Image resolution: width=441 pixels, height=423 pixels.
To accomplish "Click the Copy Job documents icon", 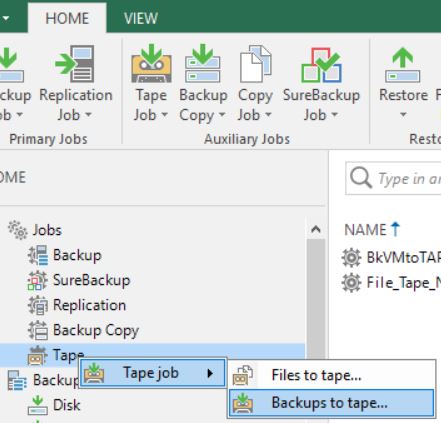I will [x=255, y=64].
